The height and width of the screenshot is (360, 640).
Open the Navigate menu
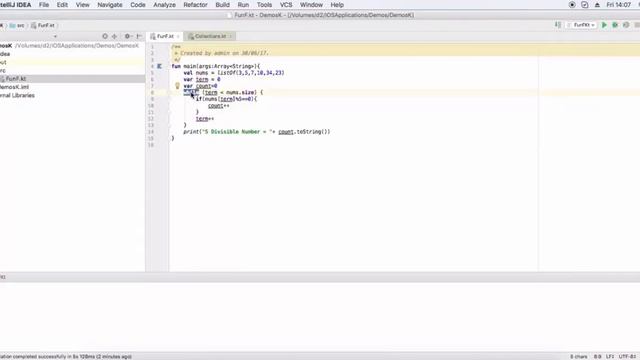pyautogui.click(x=110, y=5)
